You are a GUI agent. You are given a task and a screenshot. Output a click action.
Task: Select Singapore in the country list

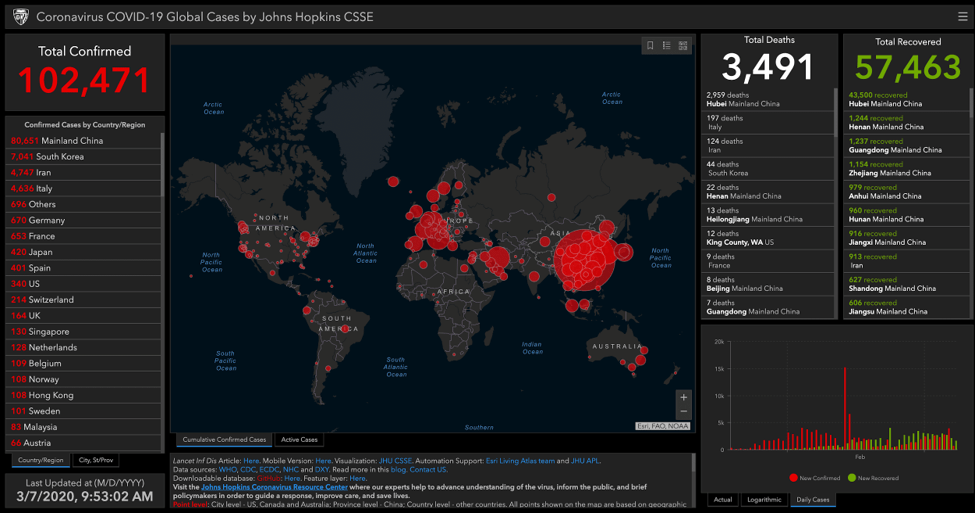point(83,331)
